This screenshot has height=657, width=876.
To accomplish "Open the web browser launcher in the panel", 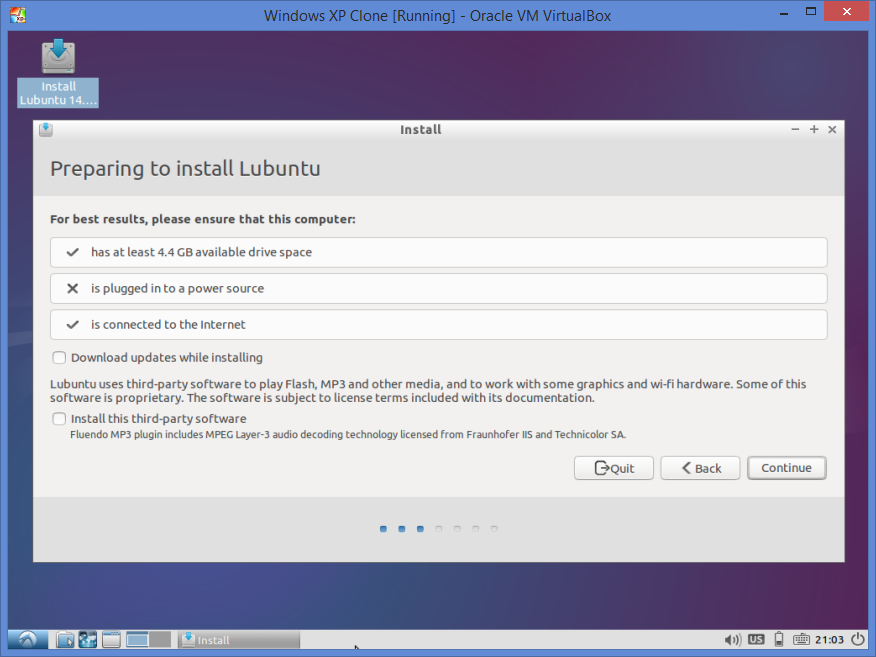I will pyautogui.click(x=88, y=640).
